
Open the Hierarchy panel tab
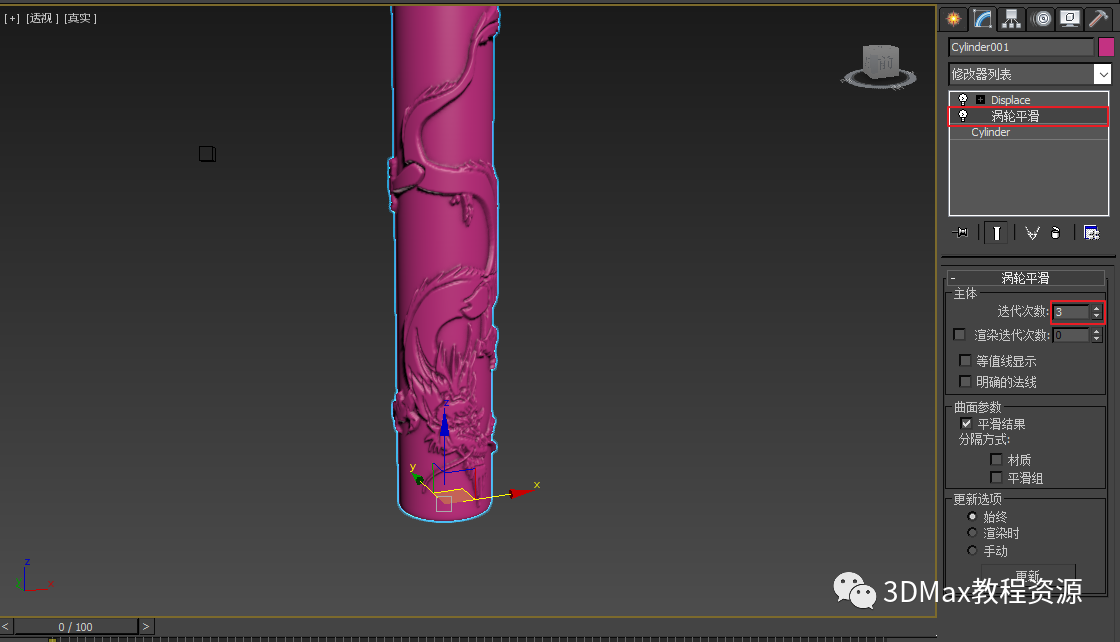point(1011,19)
